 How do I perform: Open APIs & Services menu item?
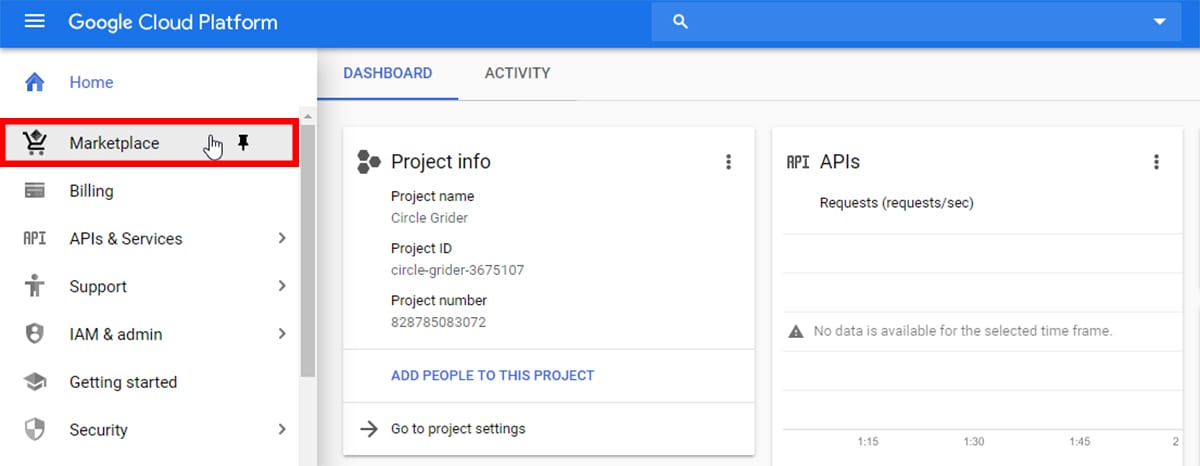pos(126,239)
